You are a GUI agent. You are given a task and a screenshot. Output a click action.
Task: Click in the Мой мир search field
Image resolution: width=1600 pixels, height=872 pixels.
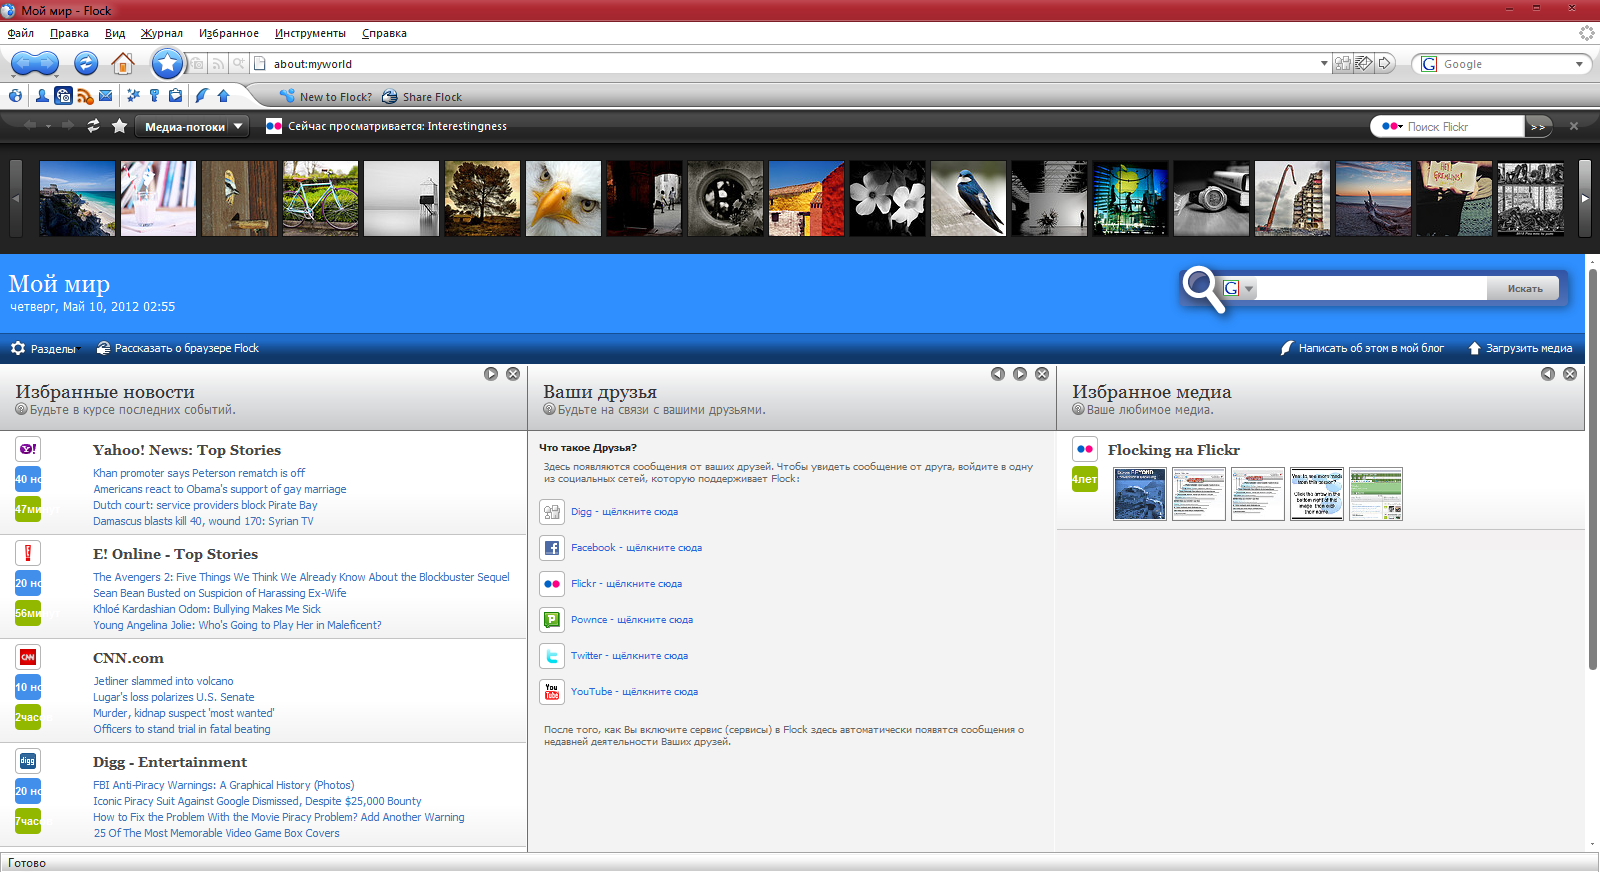point(1371,288)
